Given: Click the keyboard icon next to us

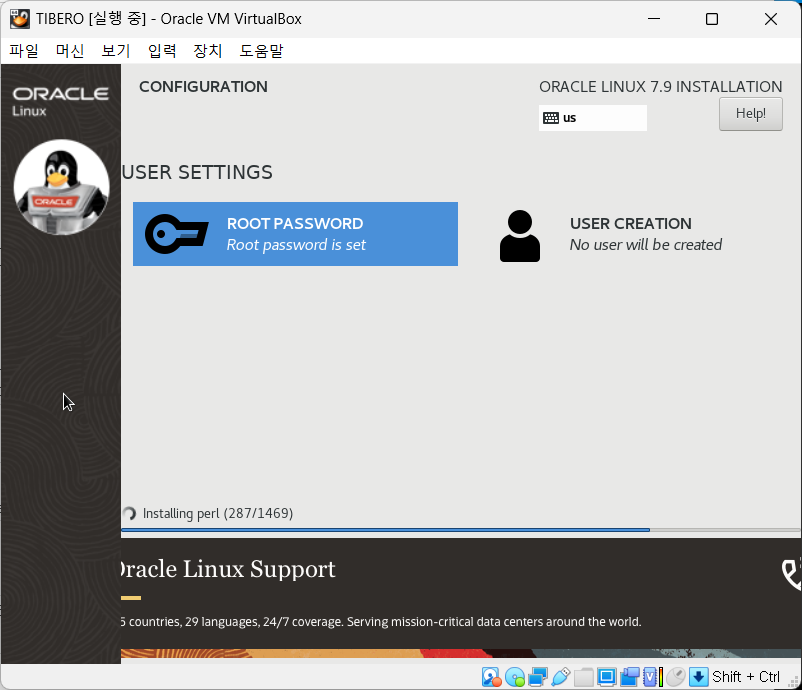Looking at the screenshot, I should point(551,118).
